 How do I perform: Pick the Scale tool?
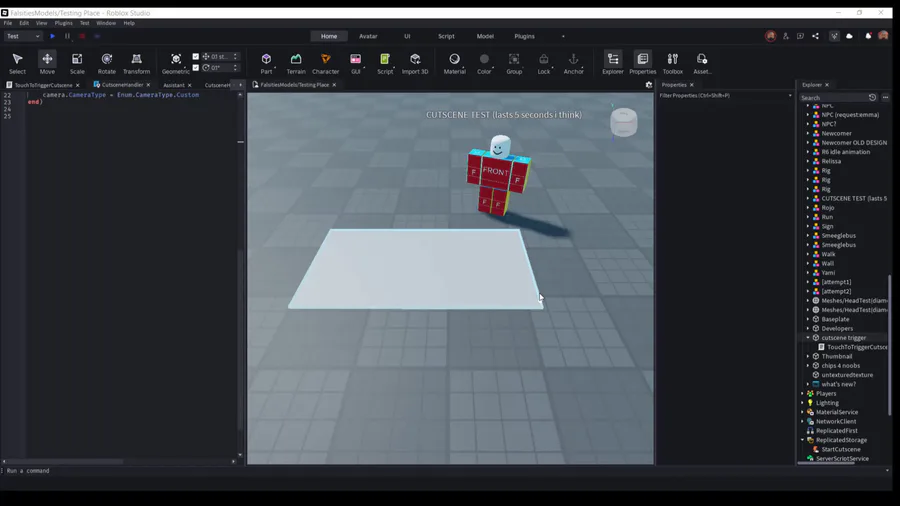click(x=77, y=63)
